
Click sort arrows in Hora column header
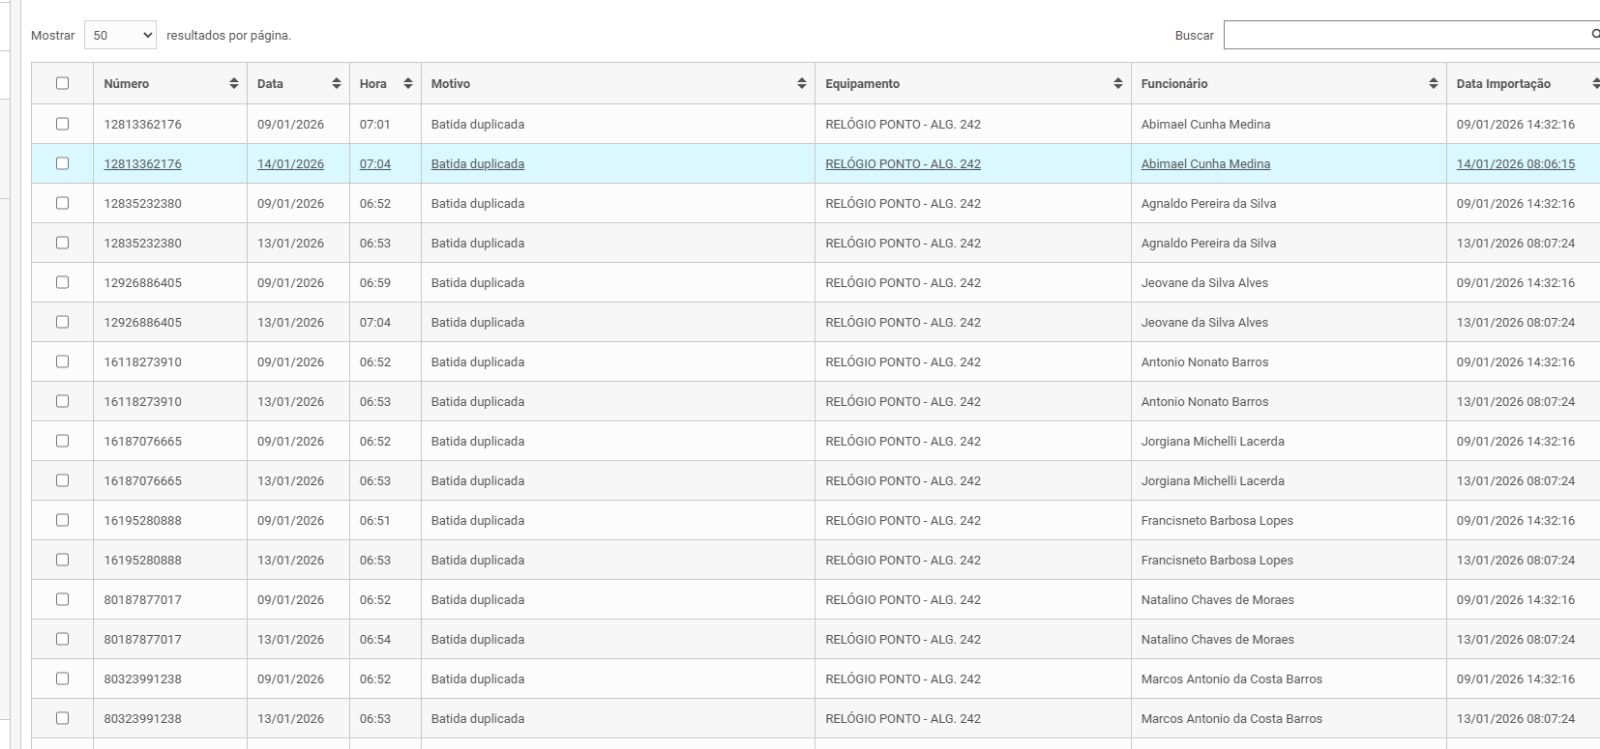(x=408, y=84)
